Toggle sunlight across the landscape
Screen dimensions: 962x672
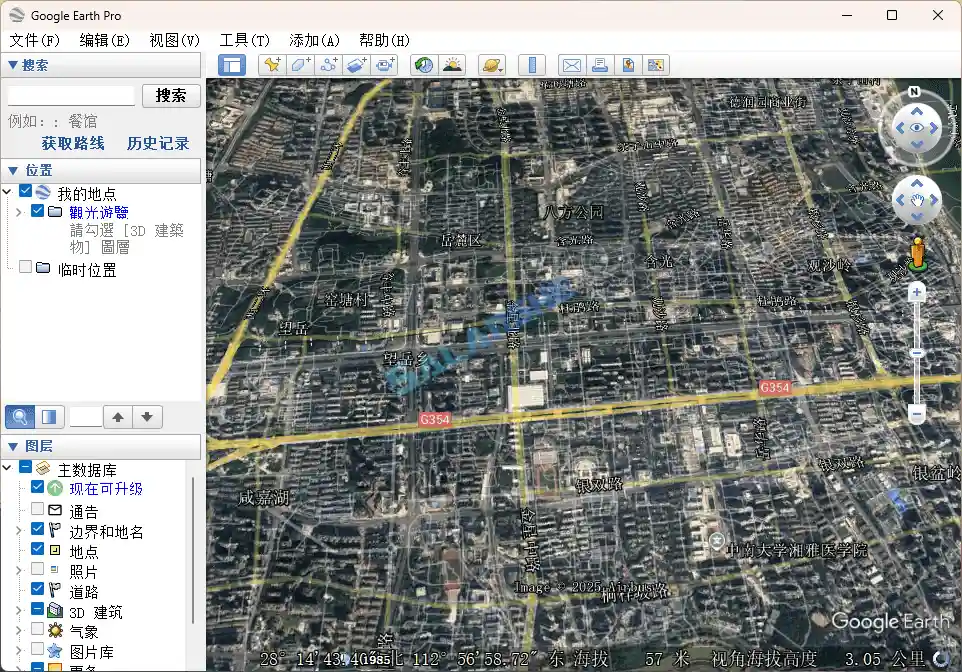coord(453,64)
